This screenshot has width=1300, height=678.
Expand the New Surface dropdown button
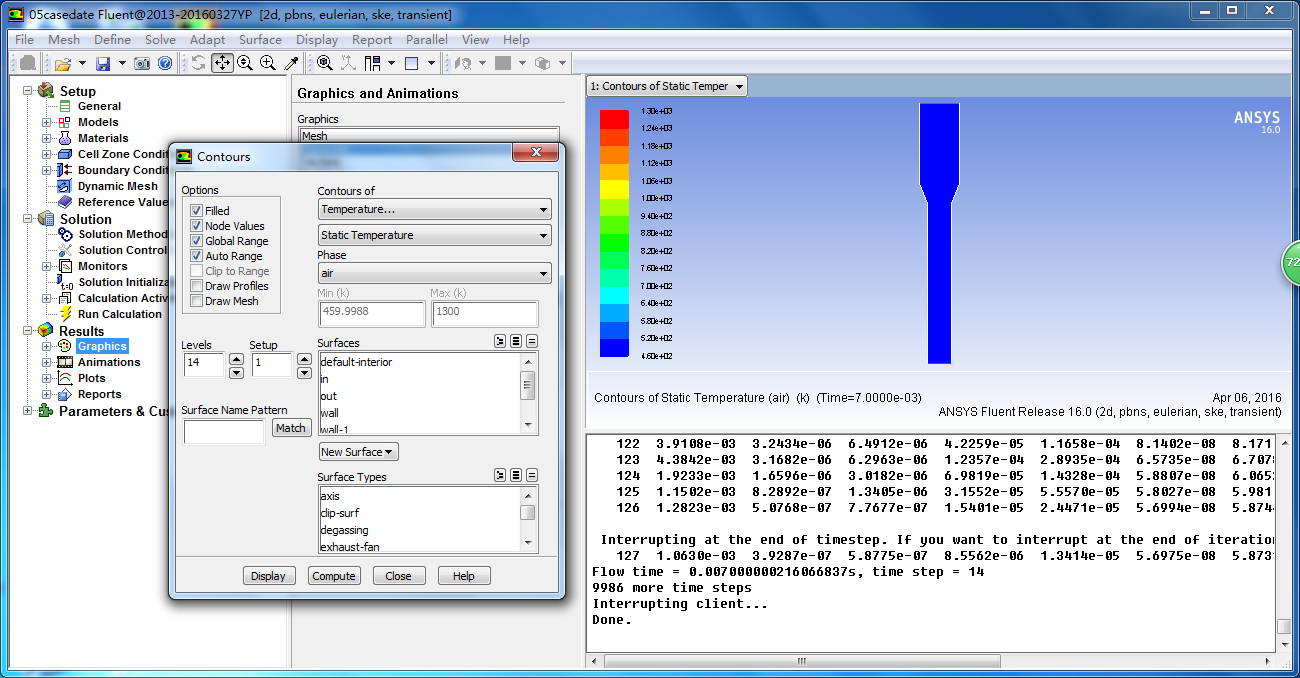coord(358,452)
